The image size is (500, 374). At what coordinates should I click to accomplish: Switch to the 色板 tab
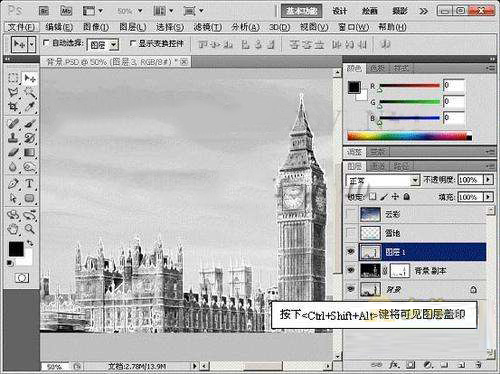pyautogui.click(x=377, y=68)
